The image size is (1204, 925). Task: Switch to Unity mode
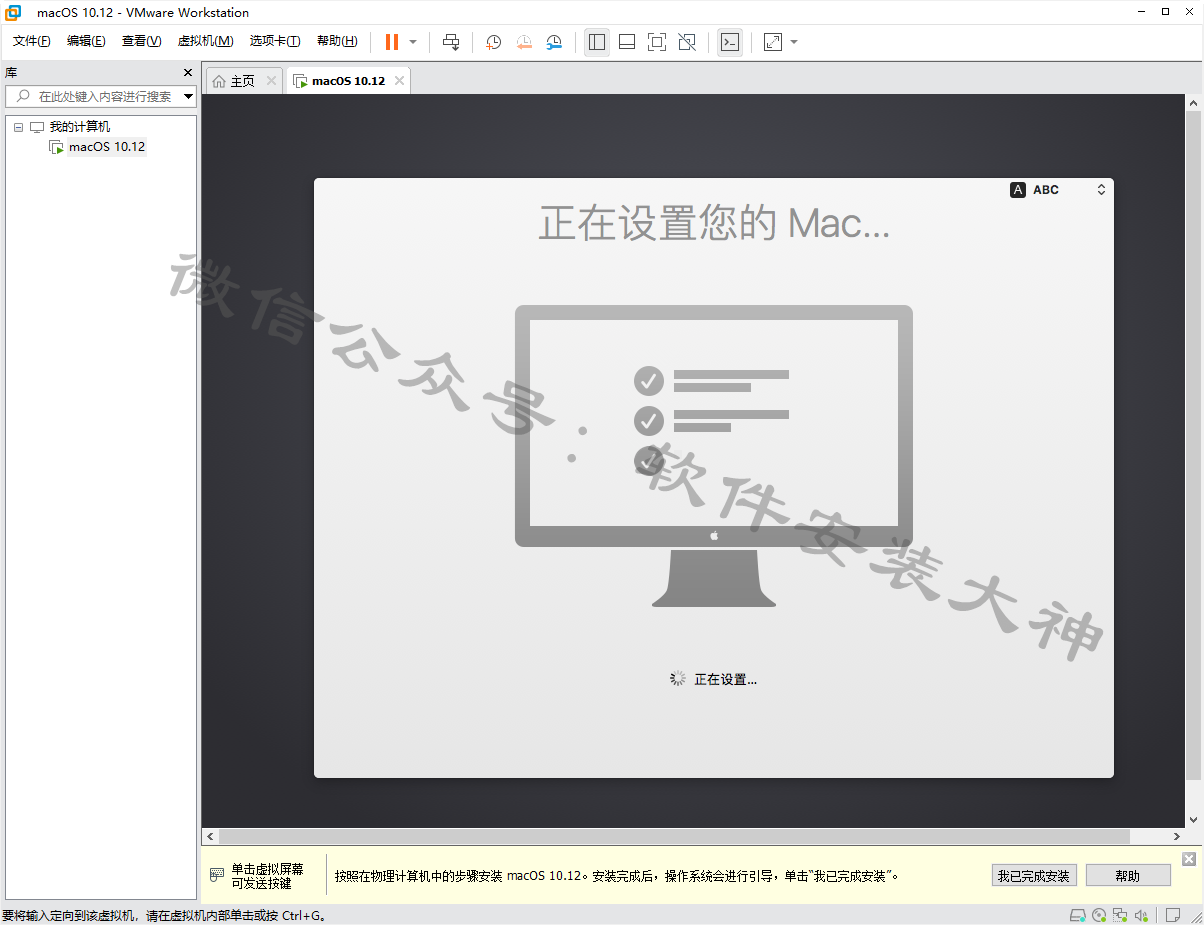(687, 42)
